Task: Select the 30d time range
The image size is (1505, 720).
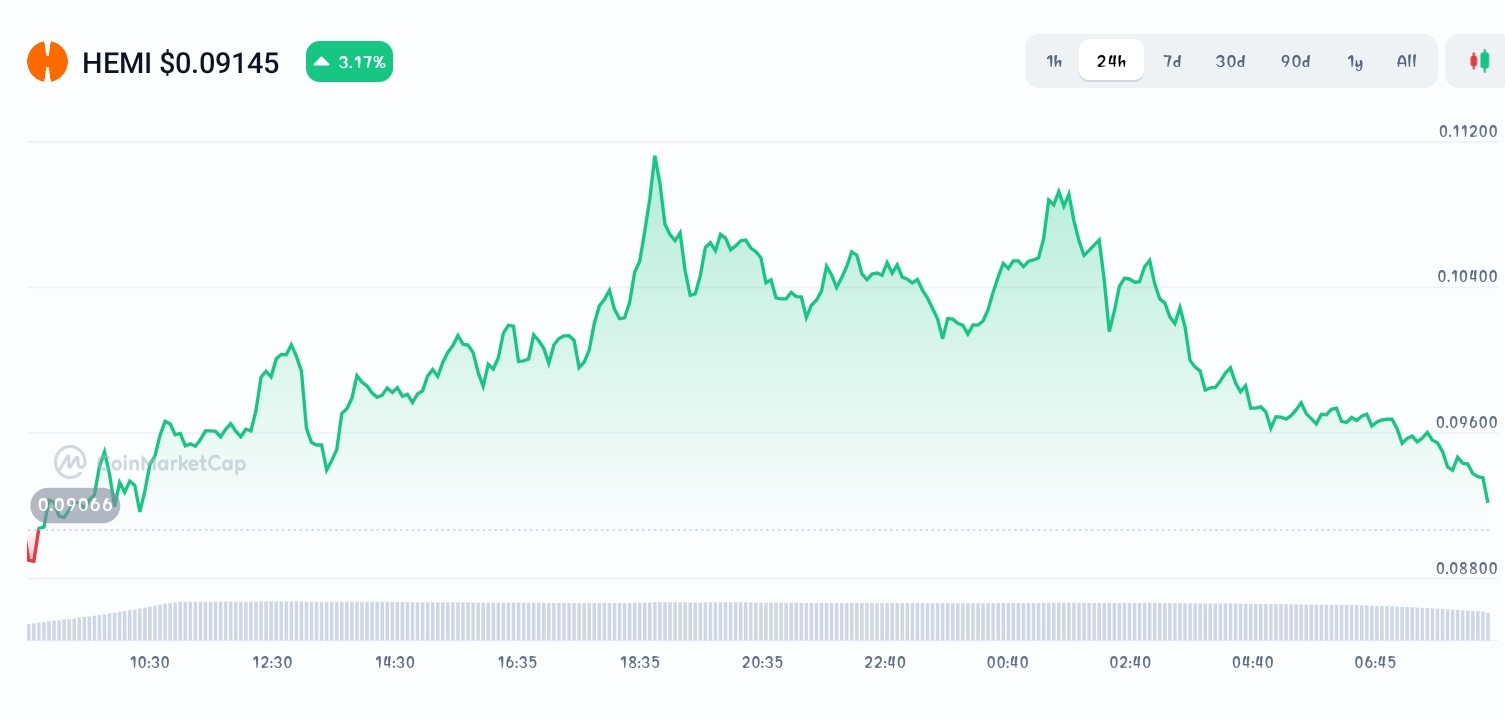Action: point(1230,61)
